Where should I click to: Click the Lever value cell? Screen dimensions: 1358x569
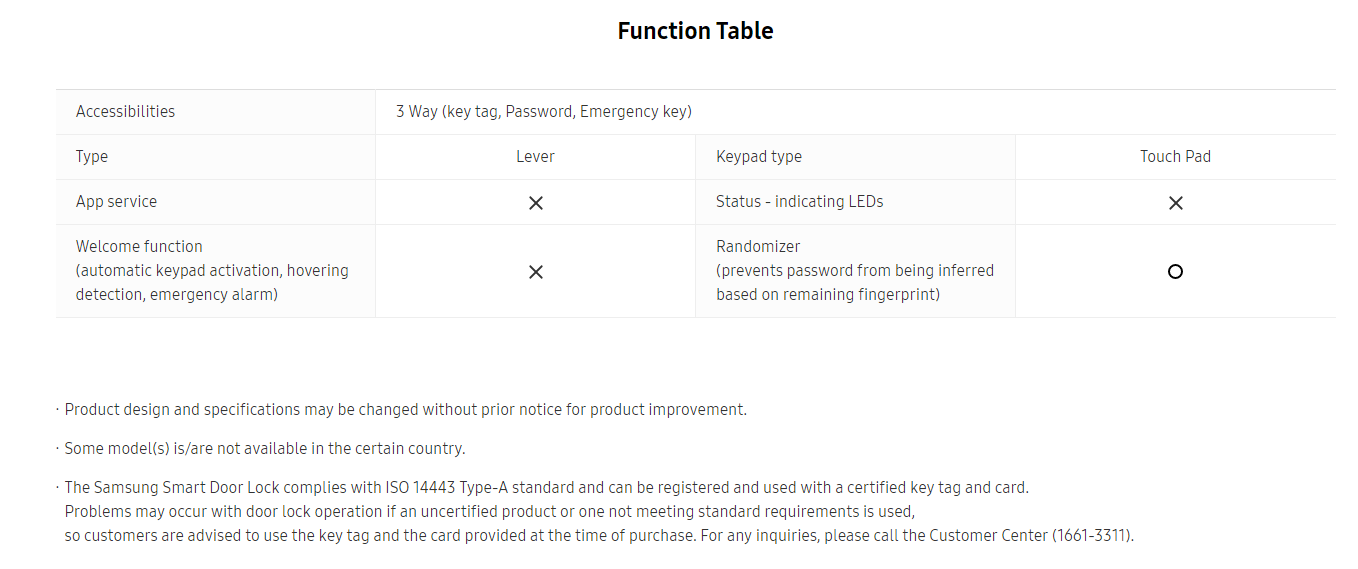535,157
